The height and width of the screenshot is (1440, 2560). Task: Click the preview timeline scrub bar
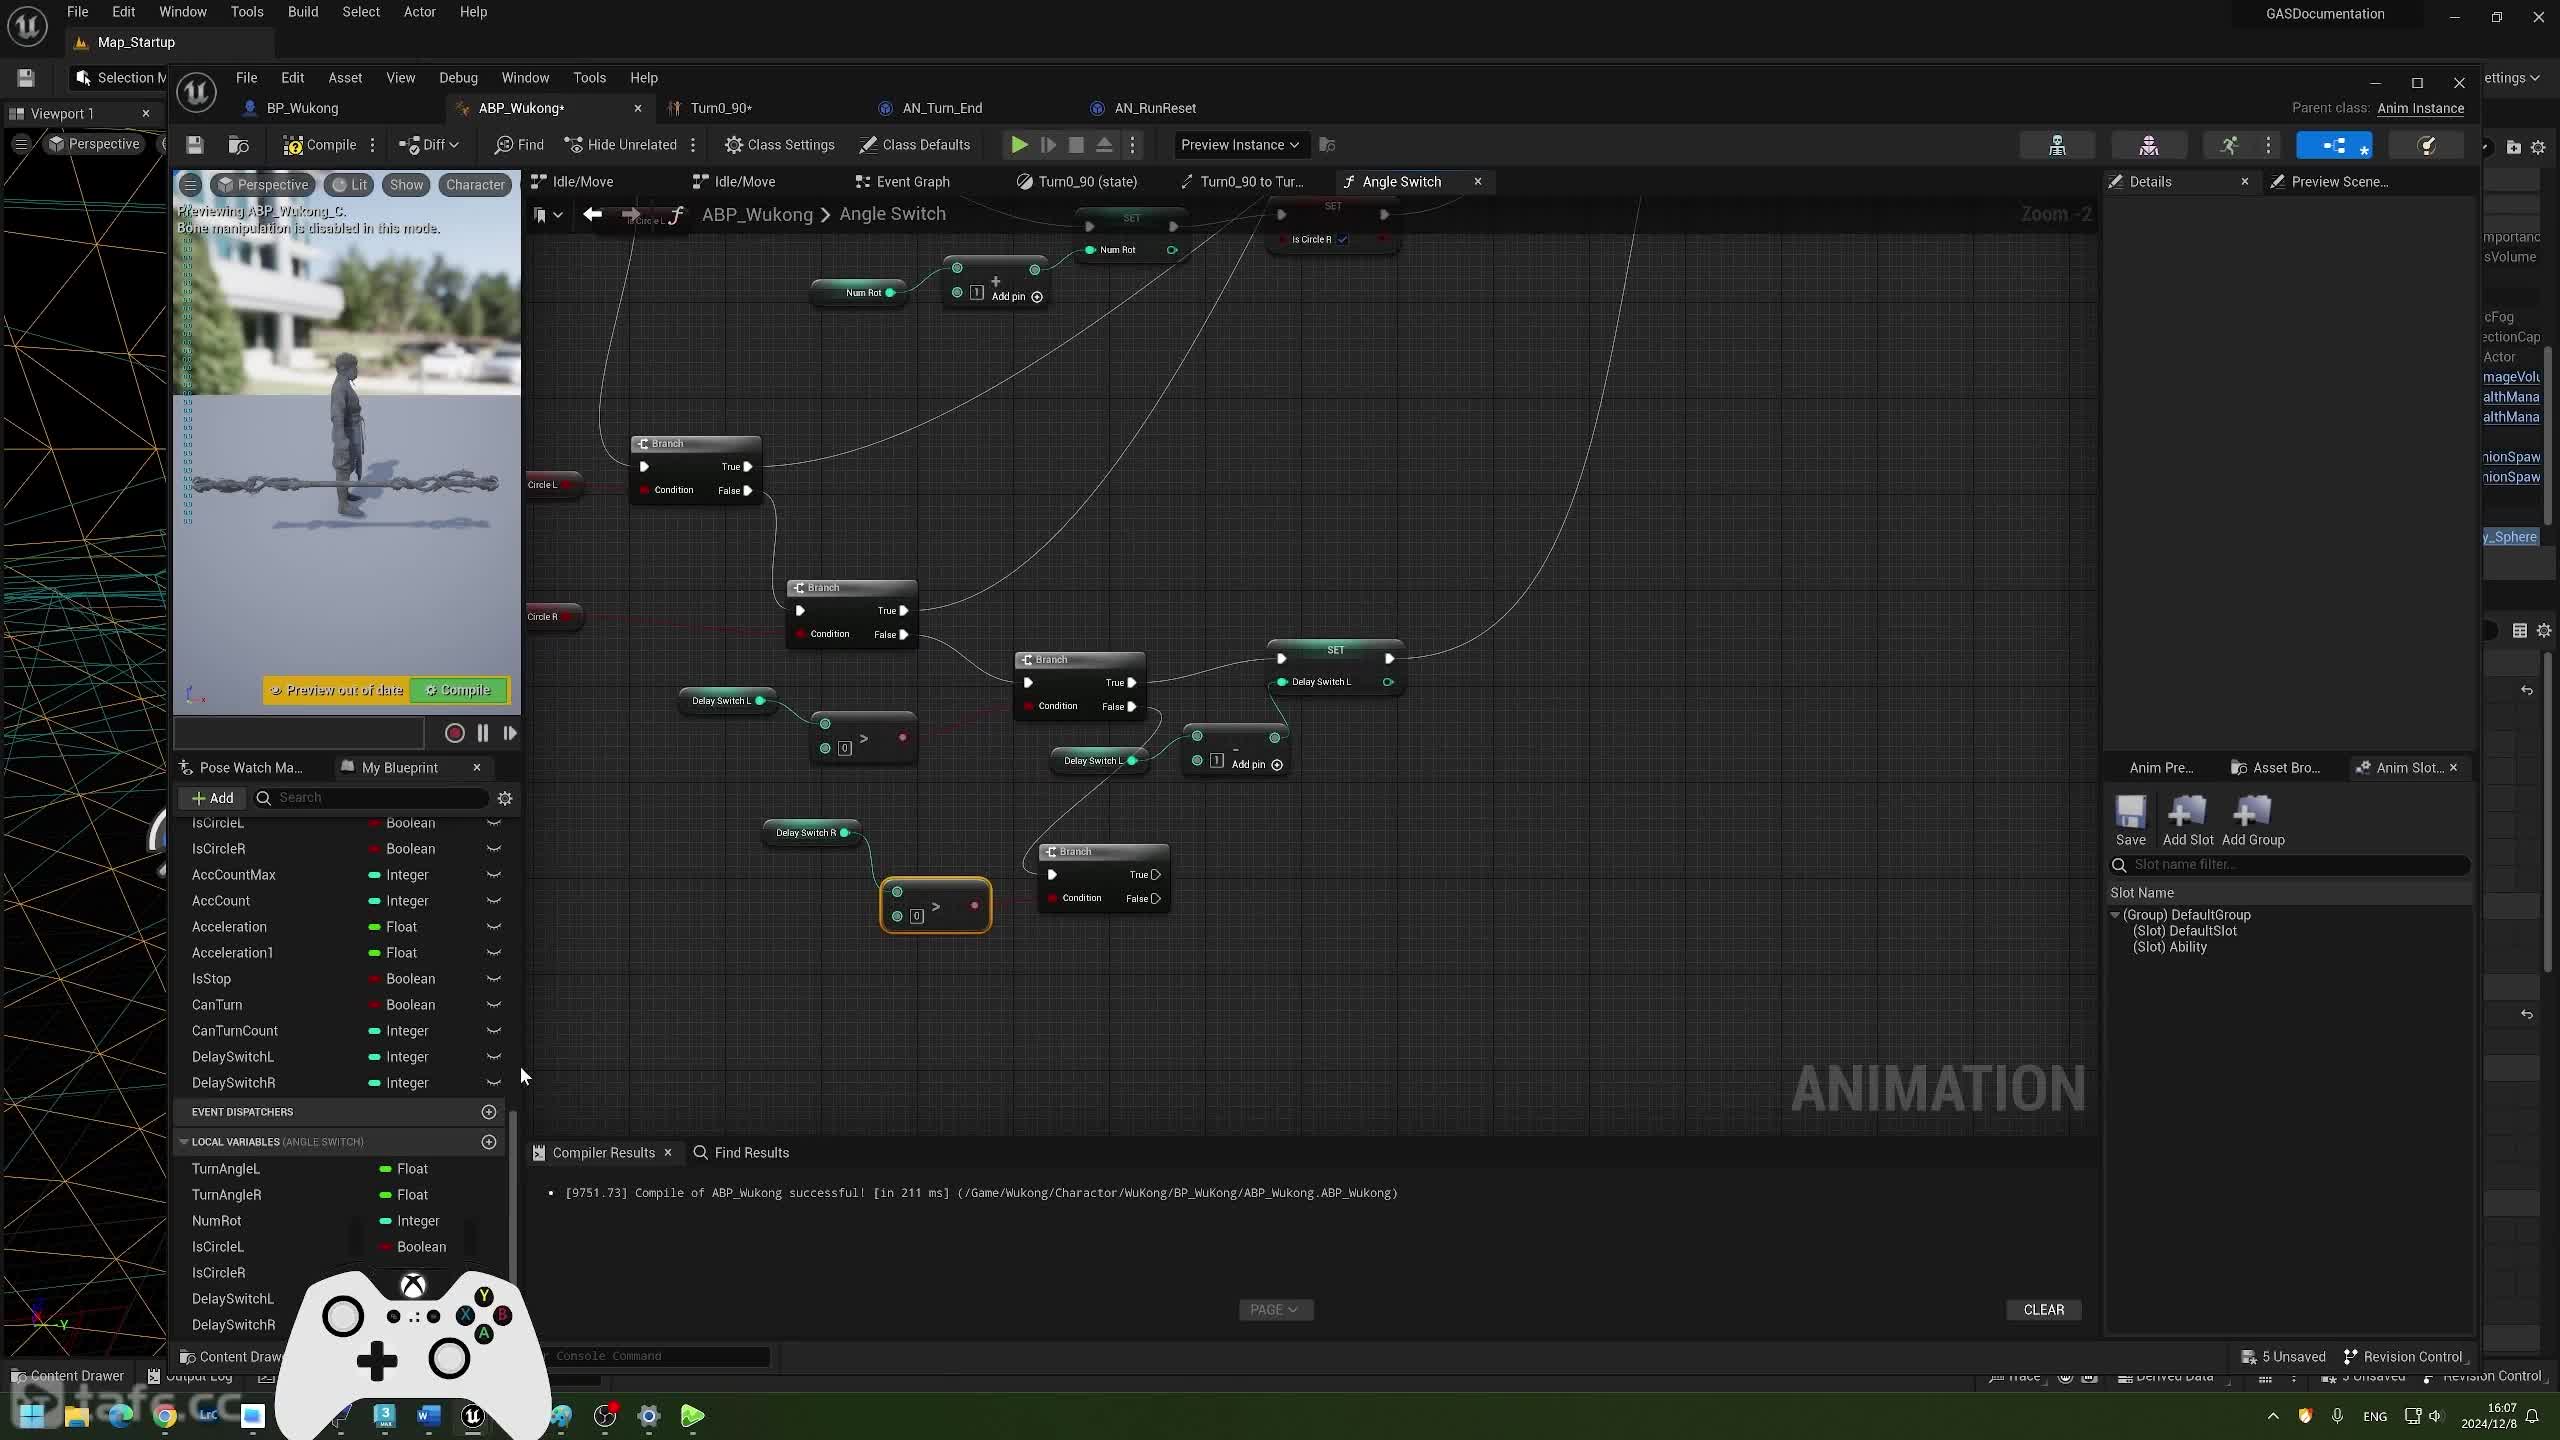299,733
